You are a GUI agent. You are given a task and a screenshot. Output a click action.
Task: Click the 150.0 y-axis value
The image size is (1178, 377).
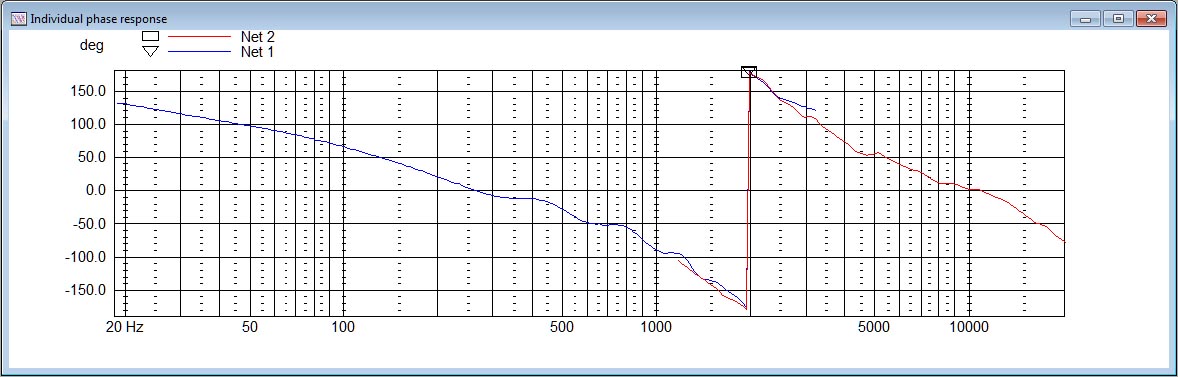[x=87, y=92]
